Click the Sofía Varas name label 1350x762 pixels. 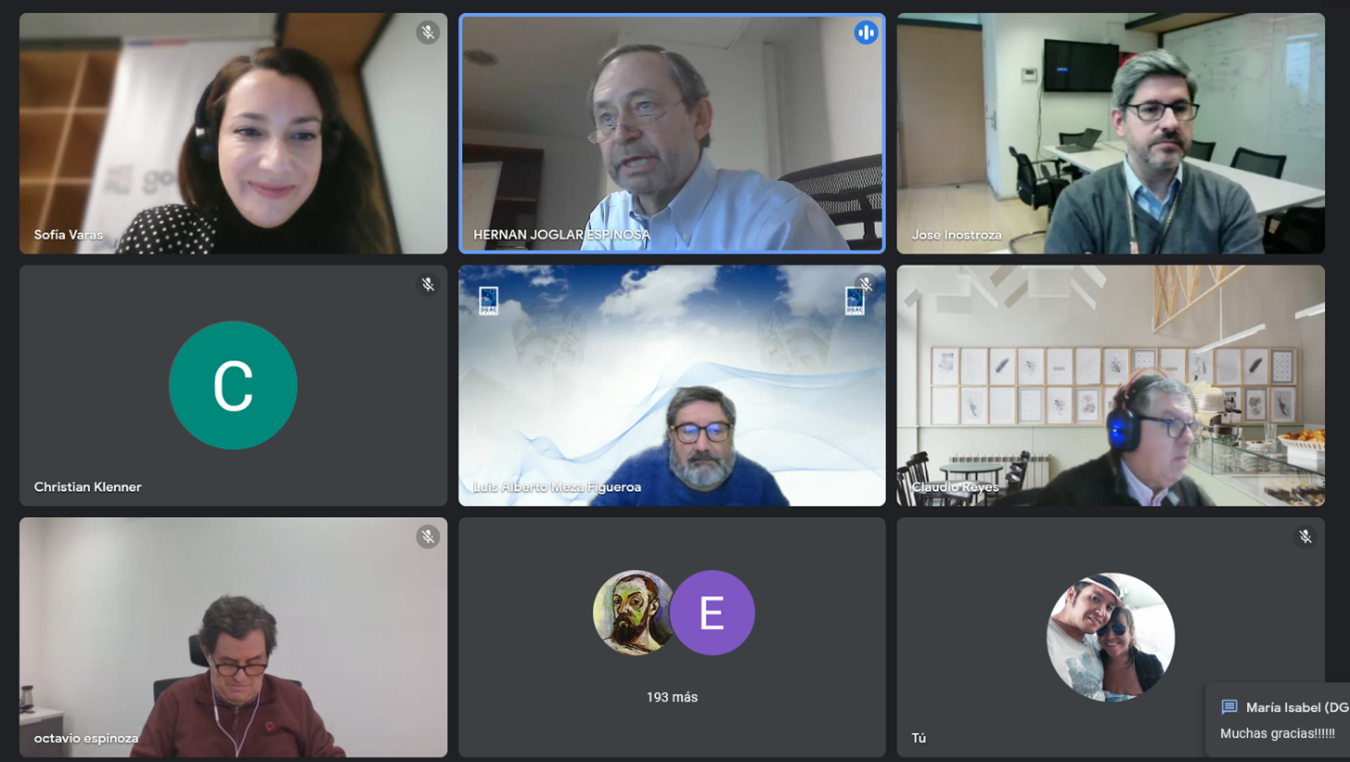(x=68, y=235)
